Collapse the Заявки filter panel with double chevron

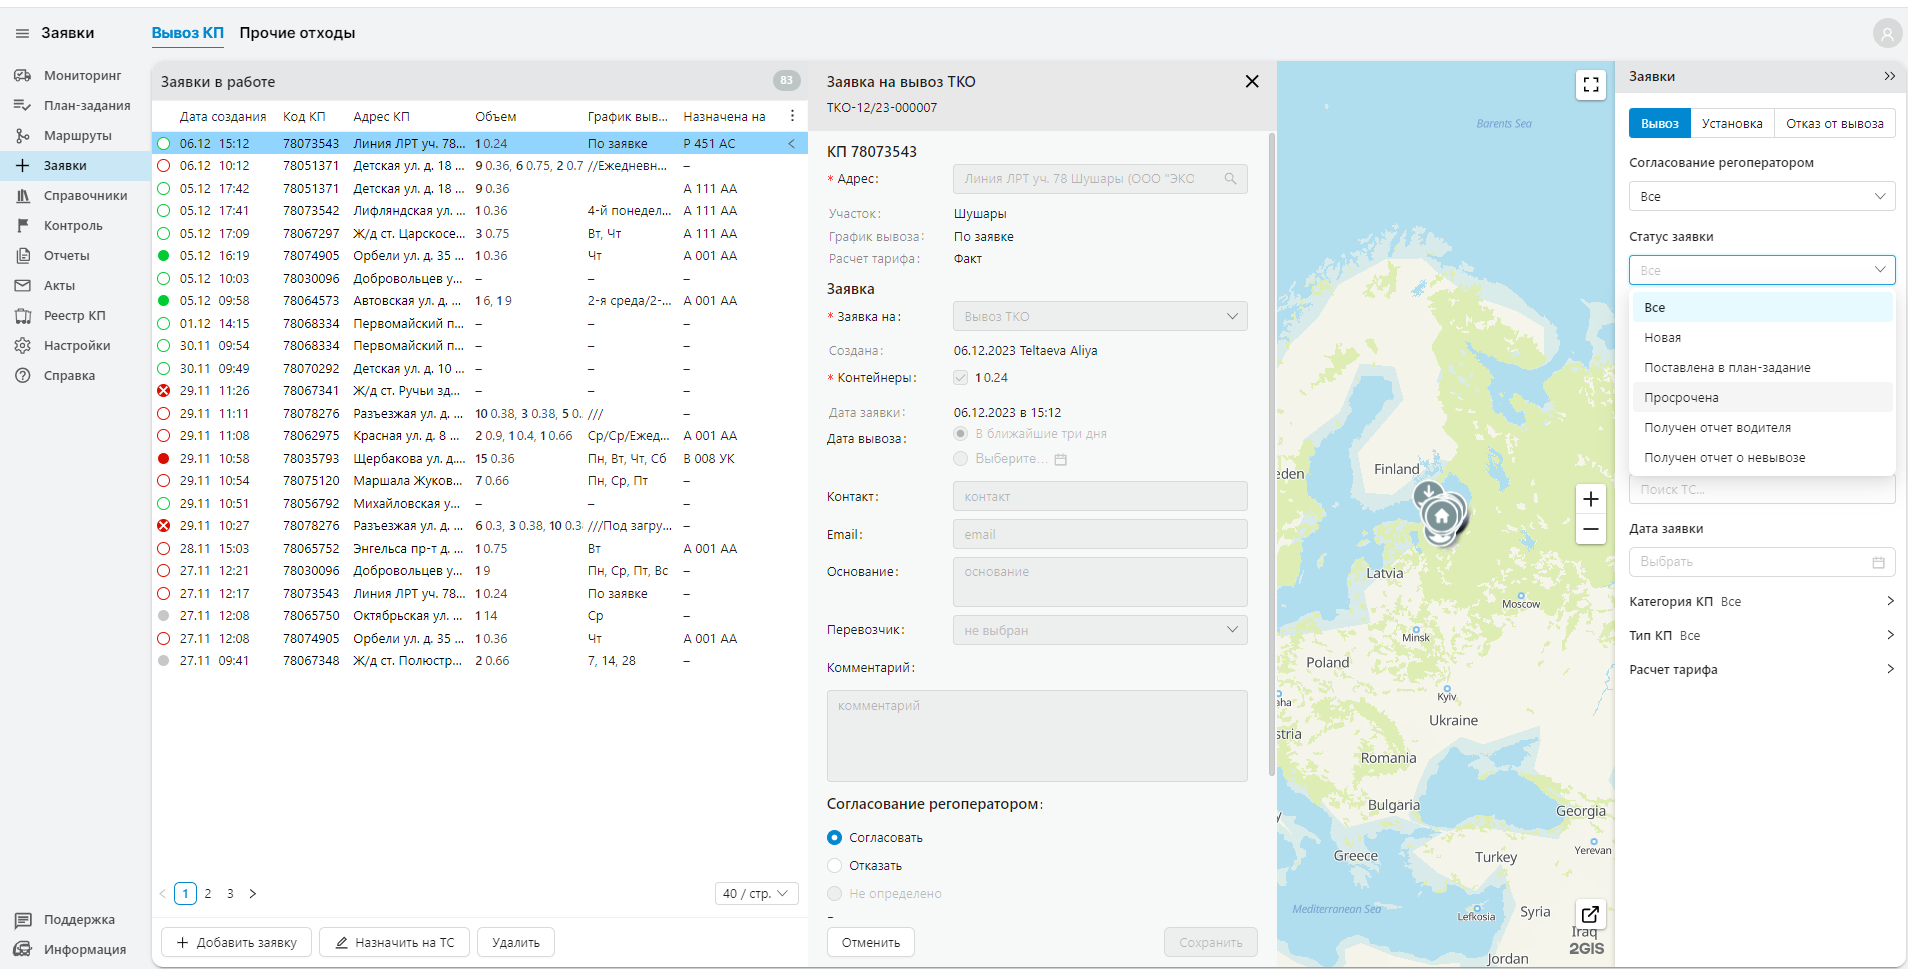(x=1889, y=76)
